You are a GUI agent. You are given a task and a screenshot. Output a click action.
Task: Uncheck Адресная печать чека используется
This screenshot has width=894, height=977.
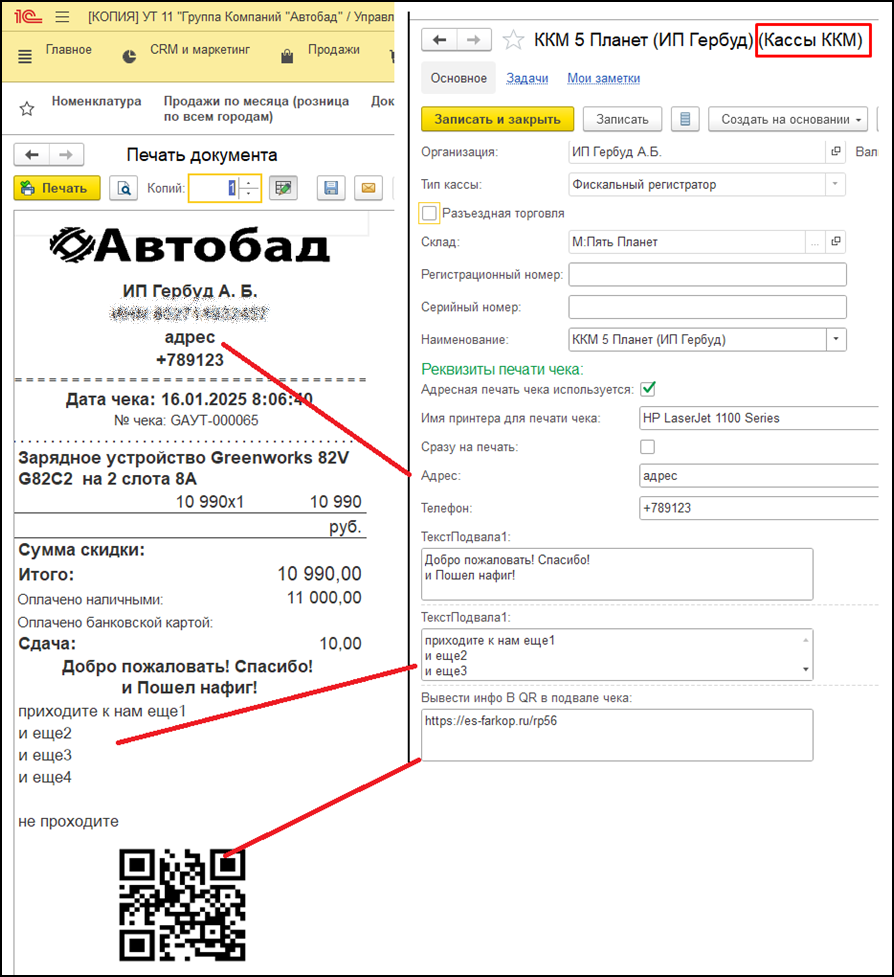648,389
